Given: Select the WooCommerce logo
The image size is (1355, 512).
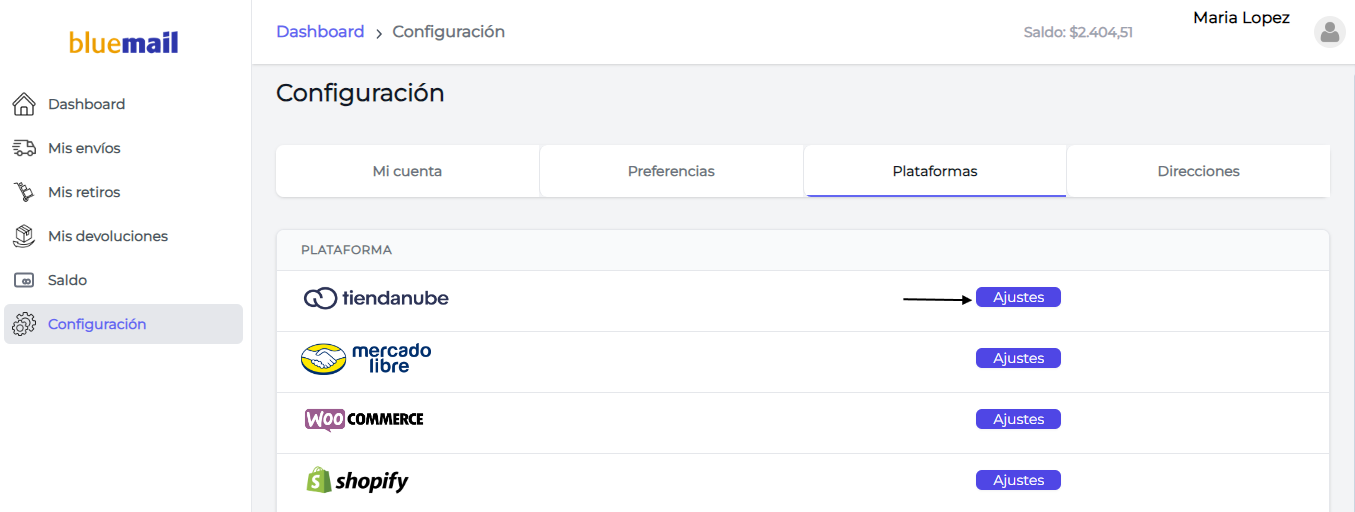Looking at the screenshot, I should [364, 419].
